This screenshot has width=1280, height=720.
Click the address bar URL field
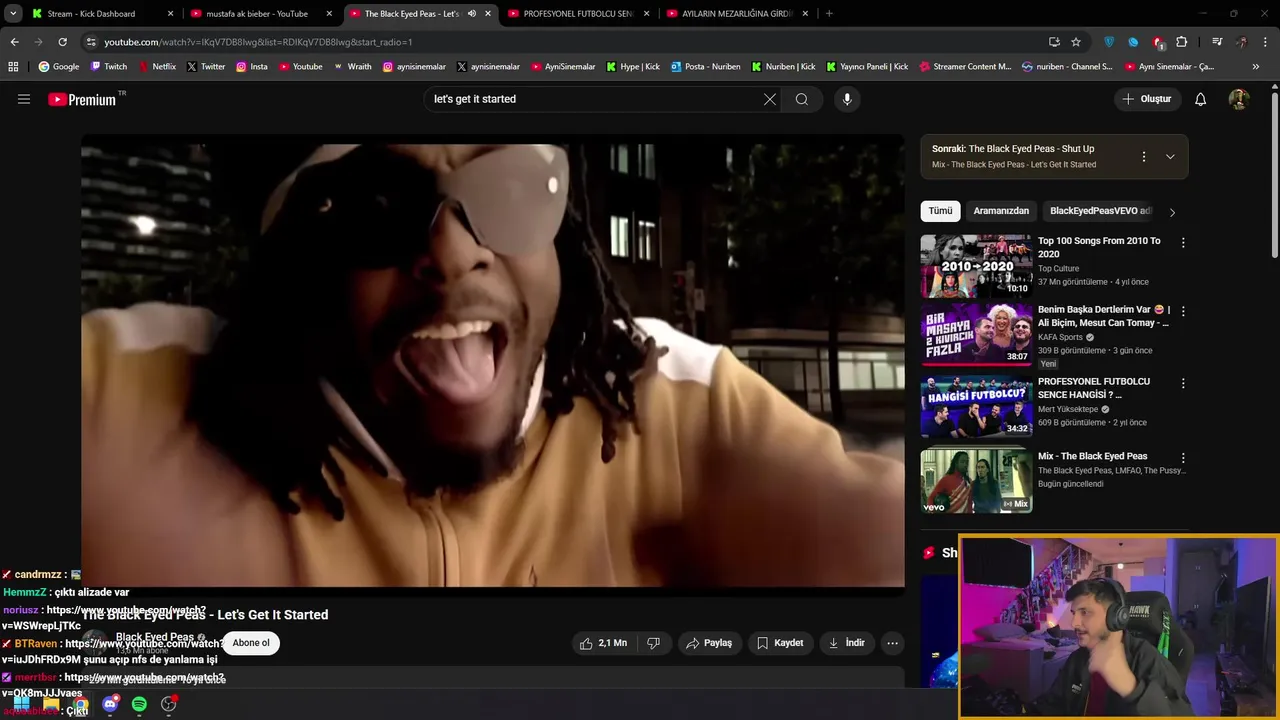tap(560, 42)
